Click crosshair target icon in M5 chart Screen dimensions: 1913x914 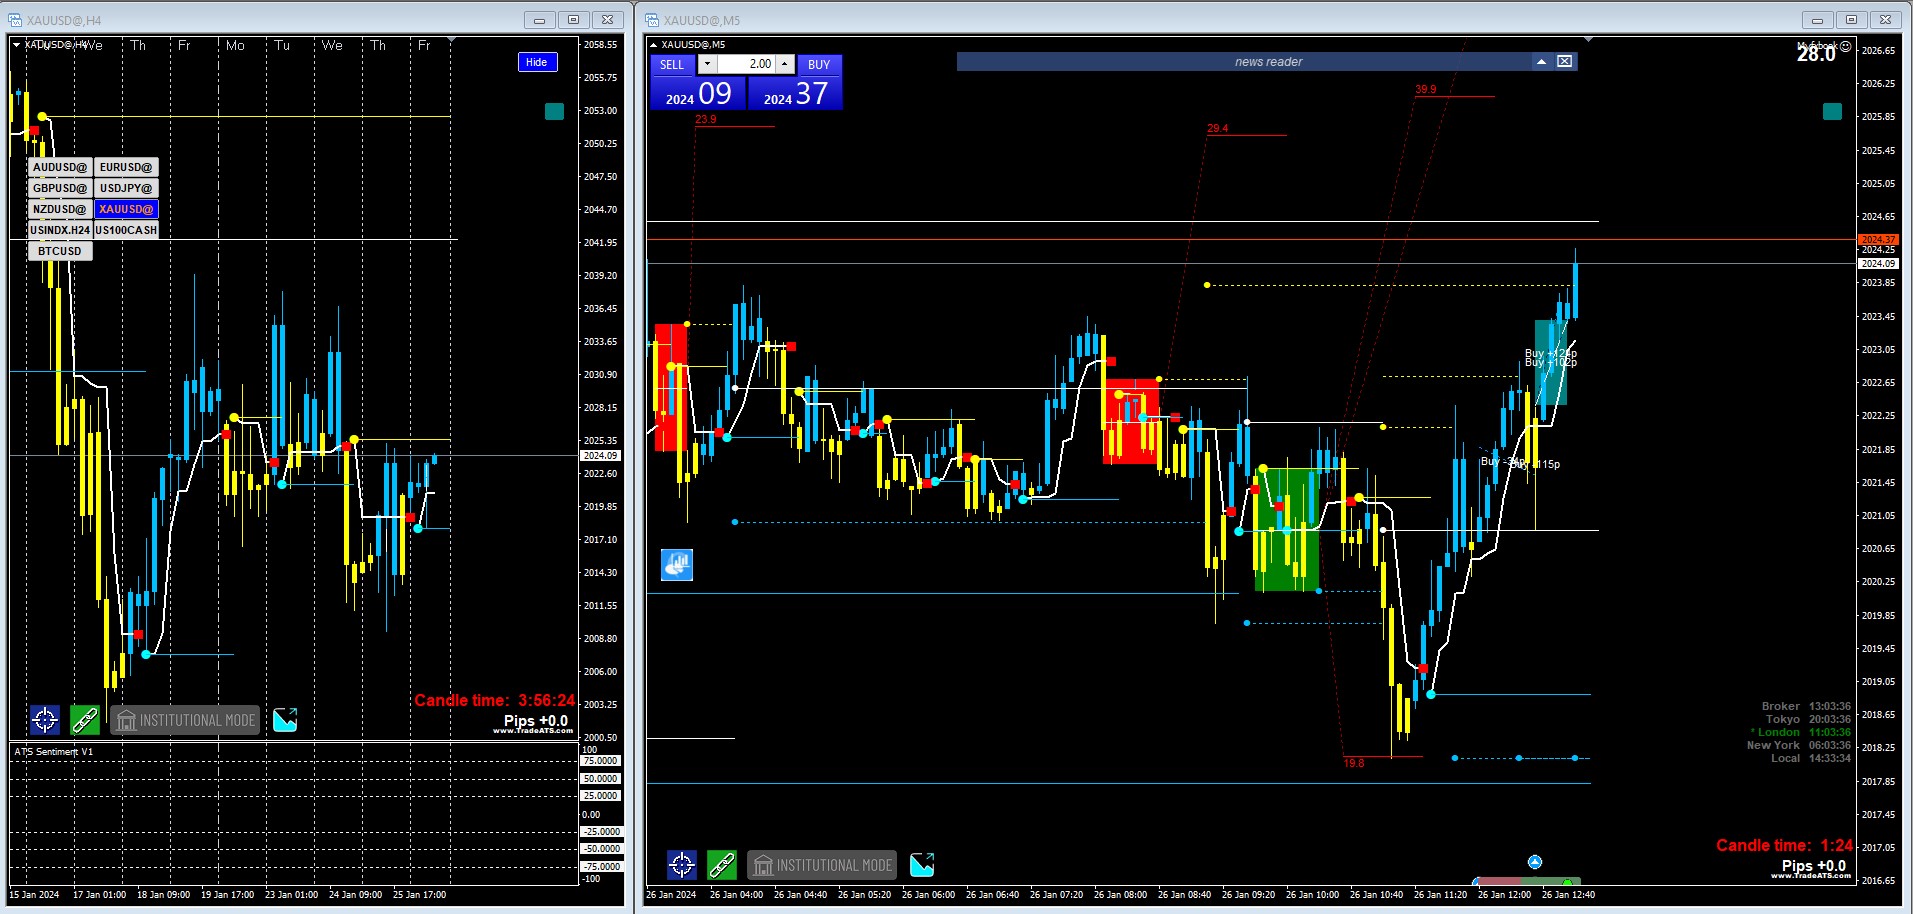pos(682,864)
